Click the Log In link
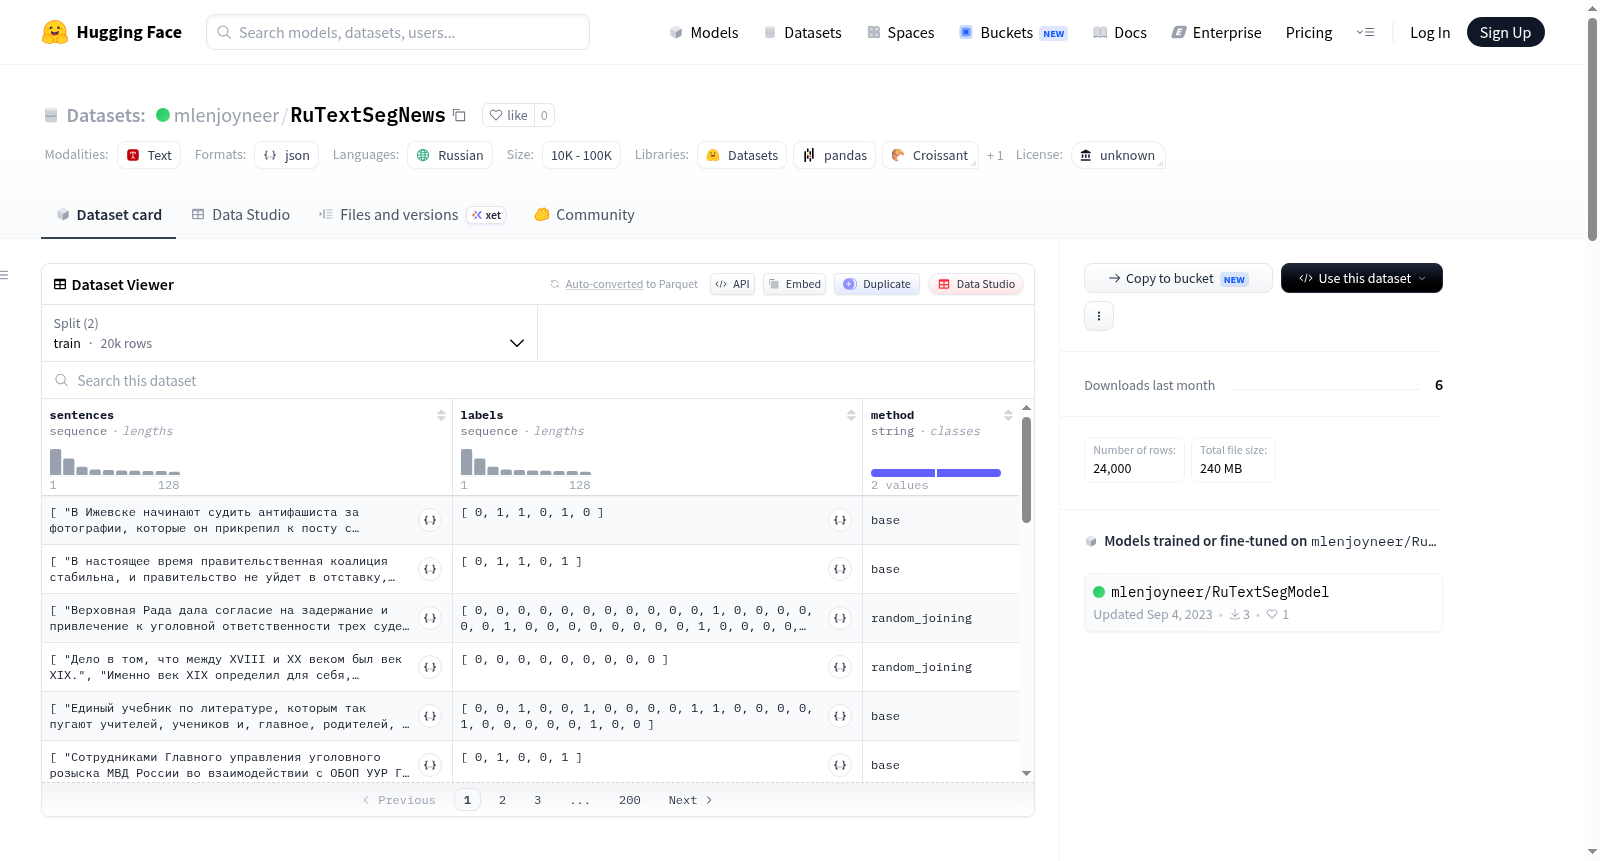The image size is (1600, 861). (1430, 32)
